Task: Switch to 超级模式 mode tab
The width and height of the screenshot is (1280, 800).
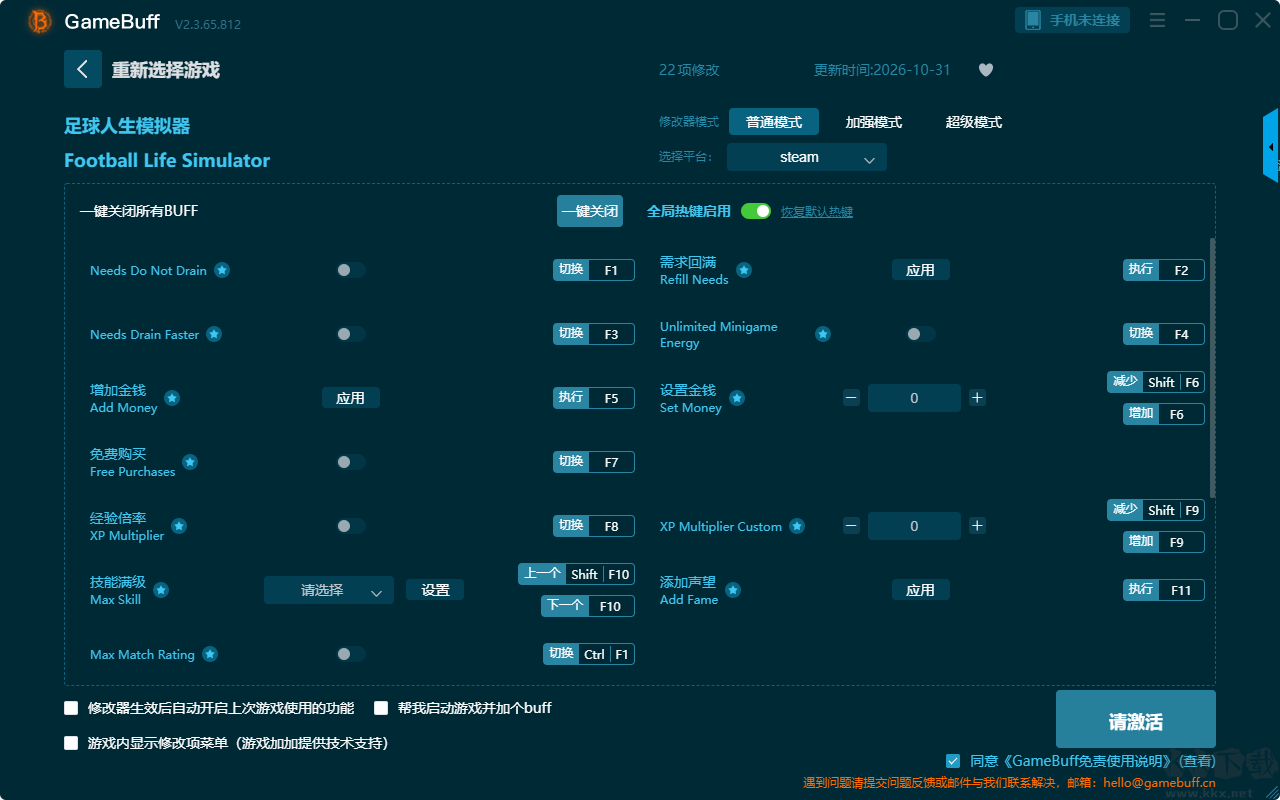Action: 974,122
